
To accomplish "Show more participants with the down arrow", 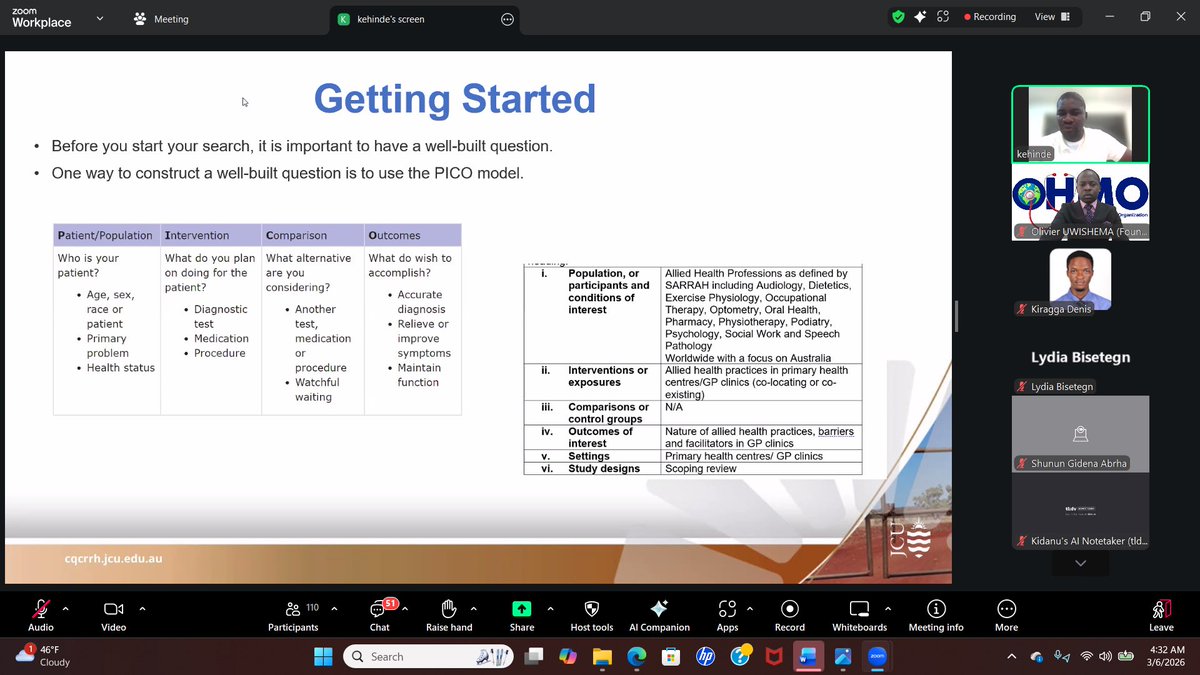I will pos(1080,563).
